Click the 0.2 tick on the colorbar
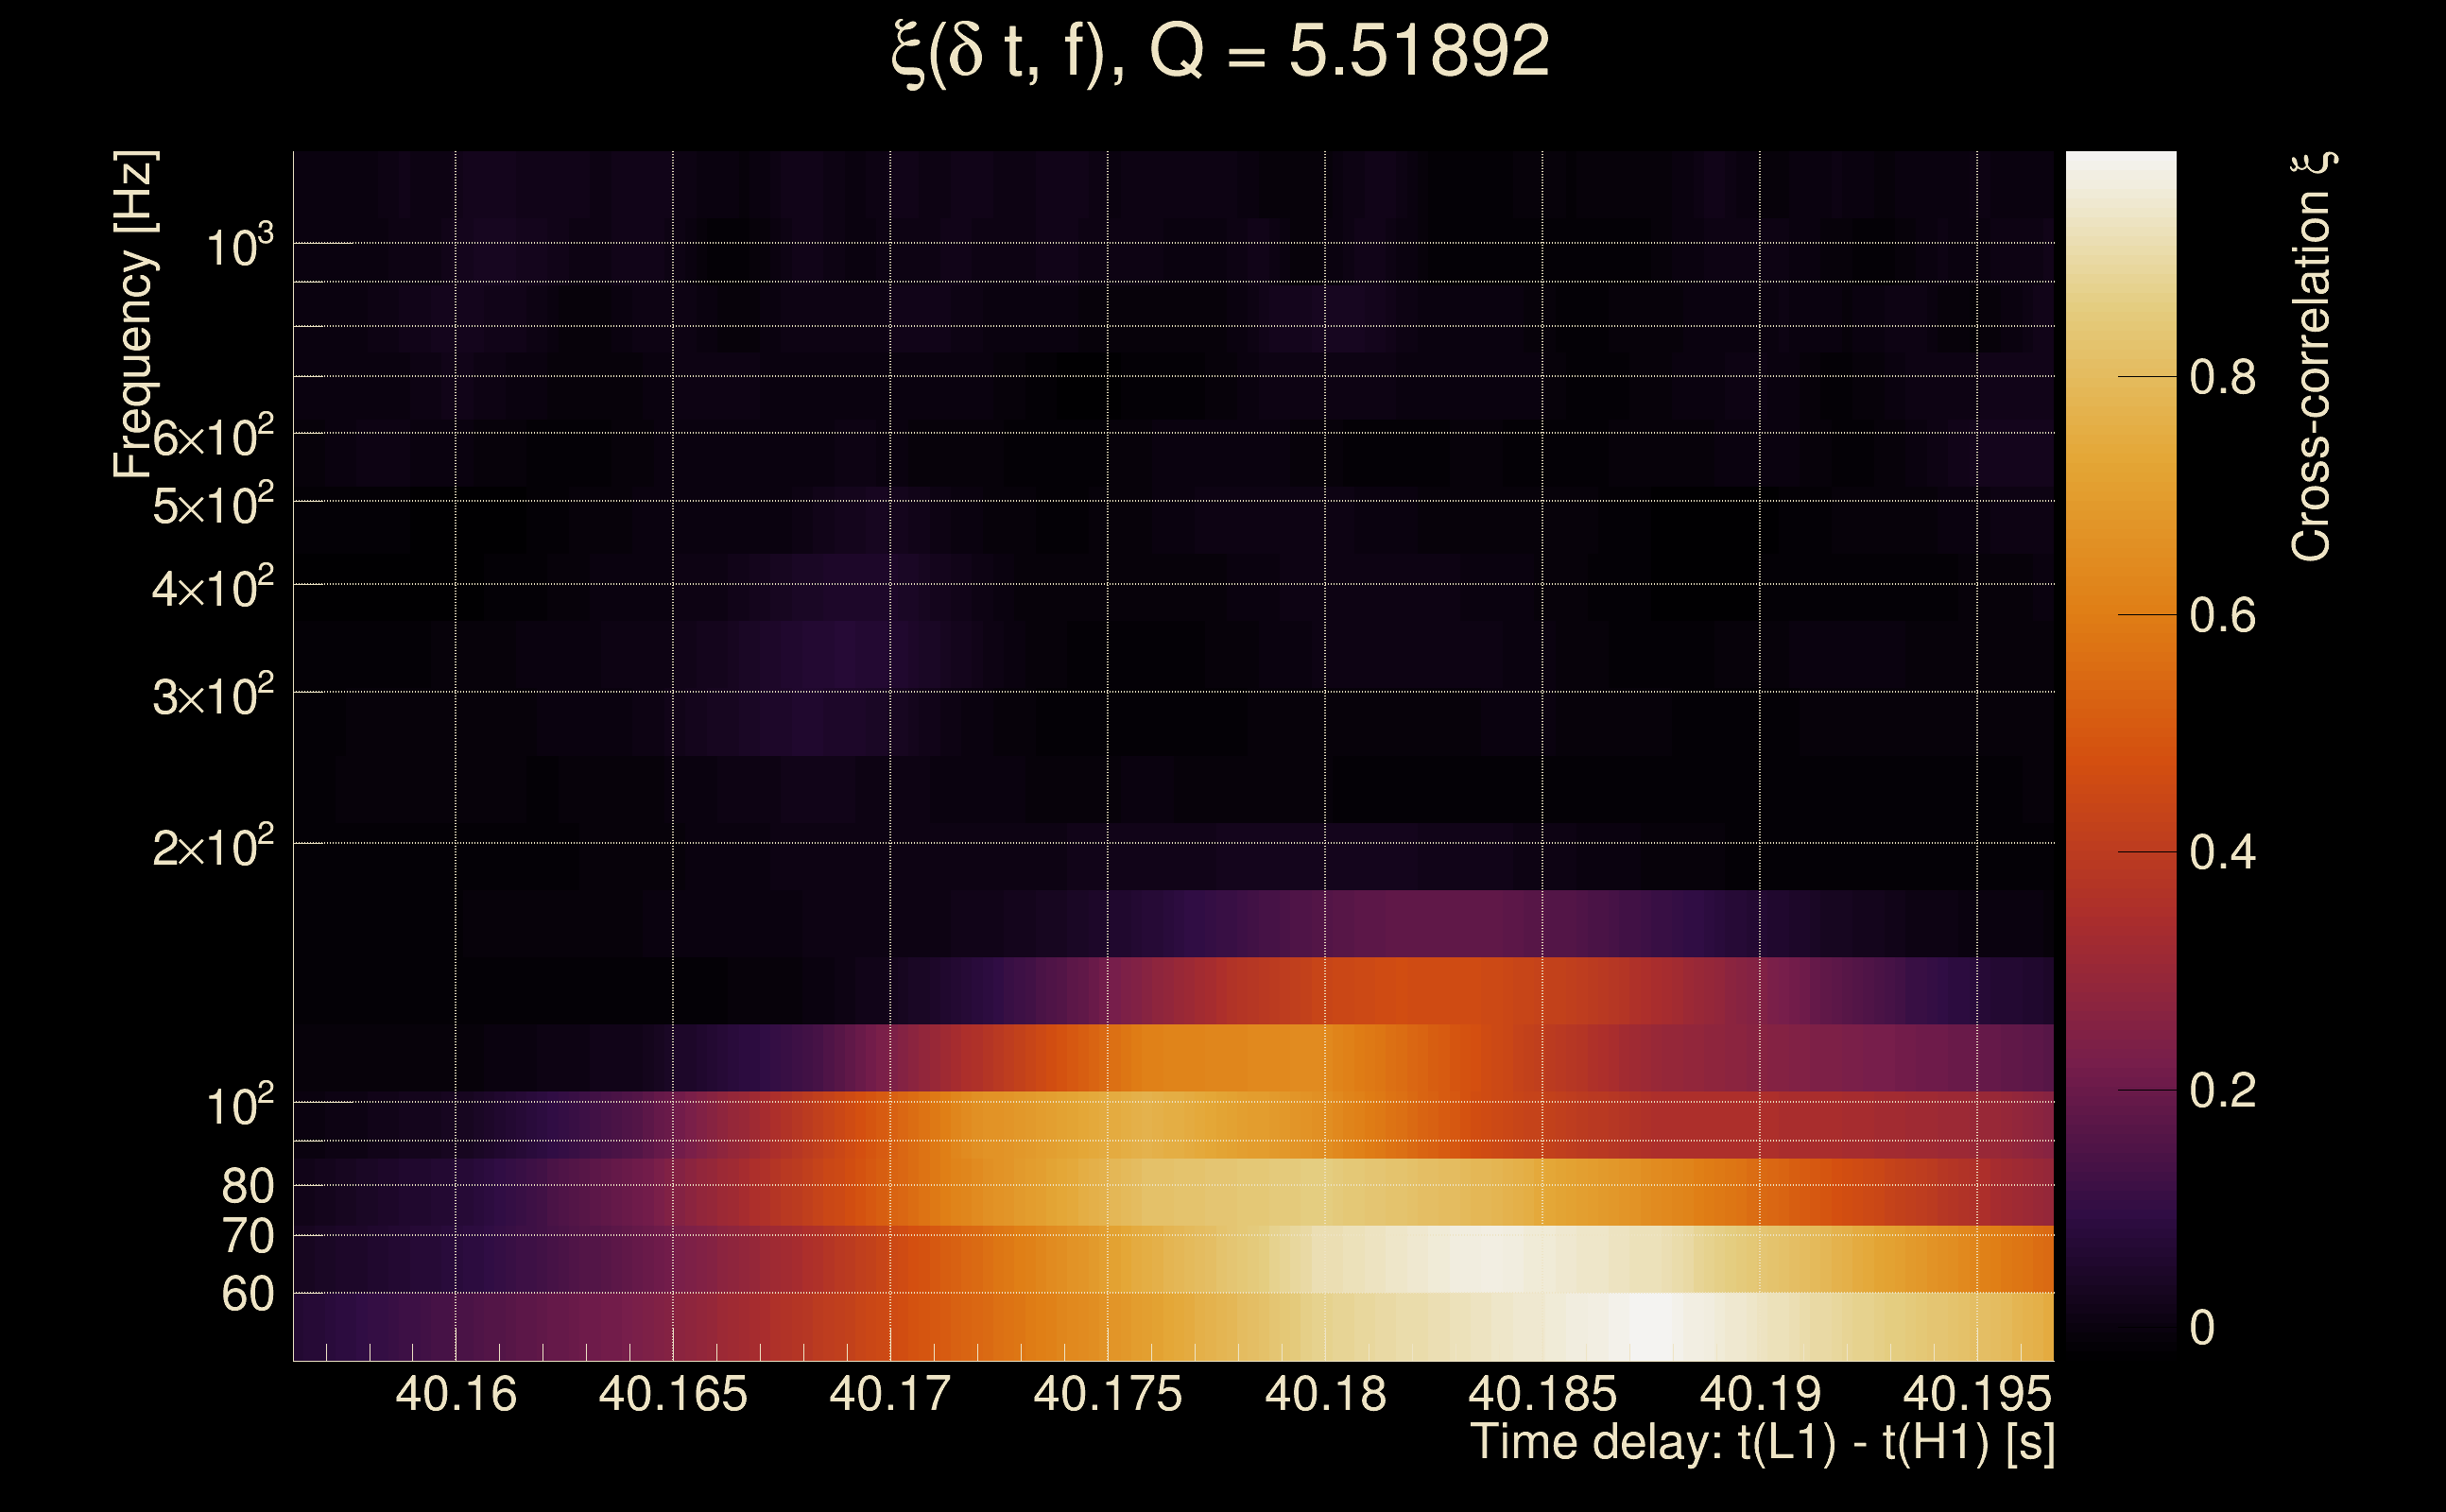The height and width of the screenshot is (1512, 2446). (x=2222, y=1090)
